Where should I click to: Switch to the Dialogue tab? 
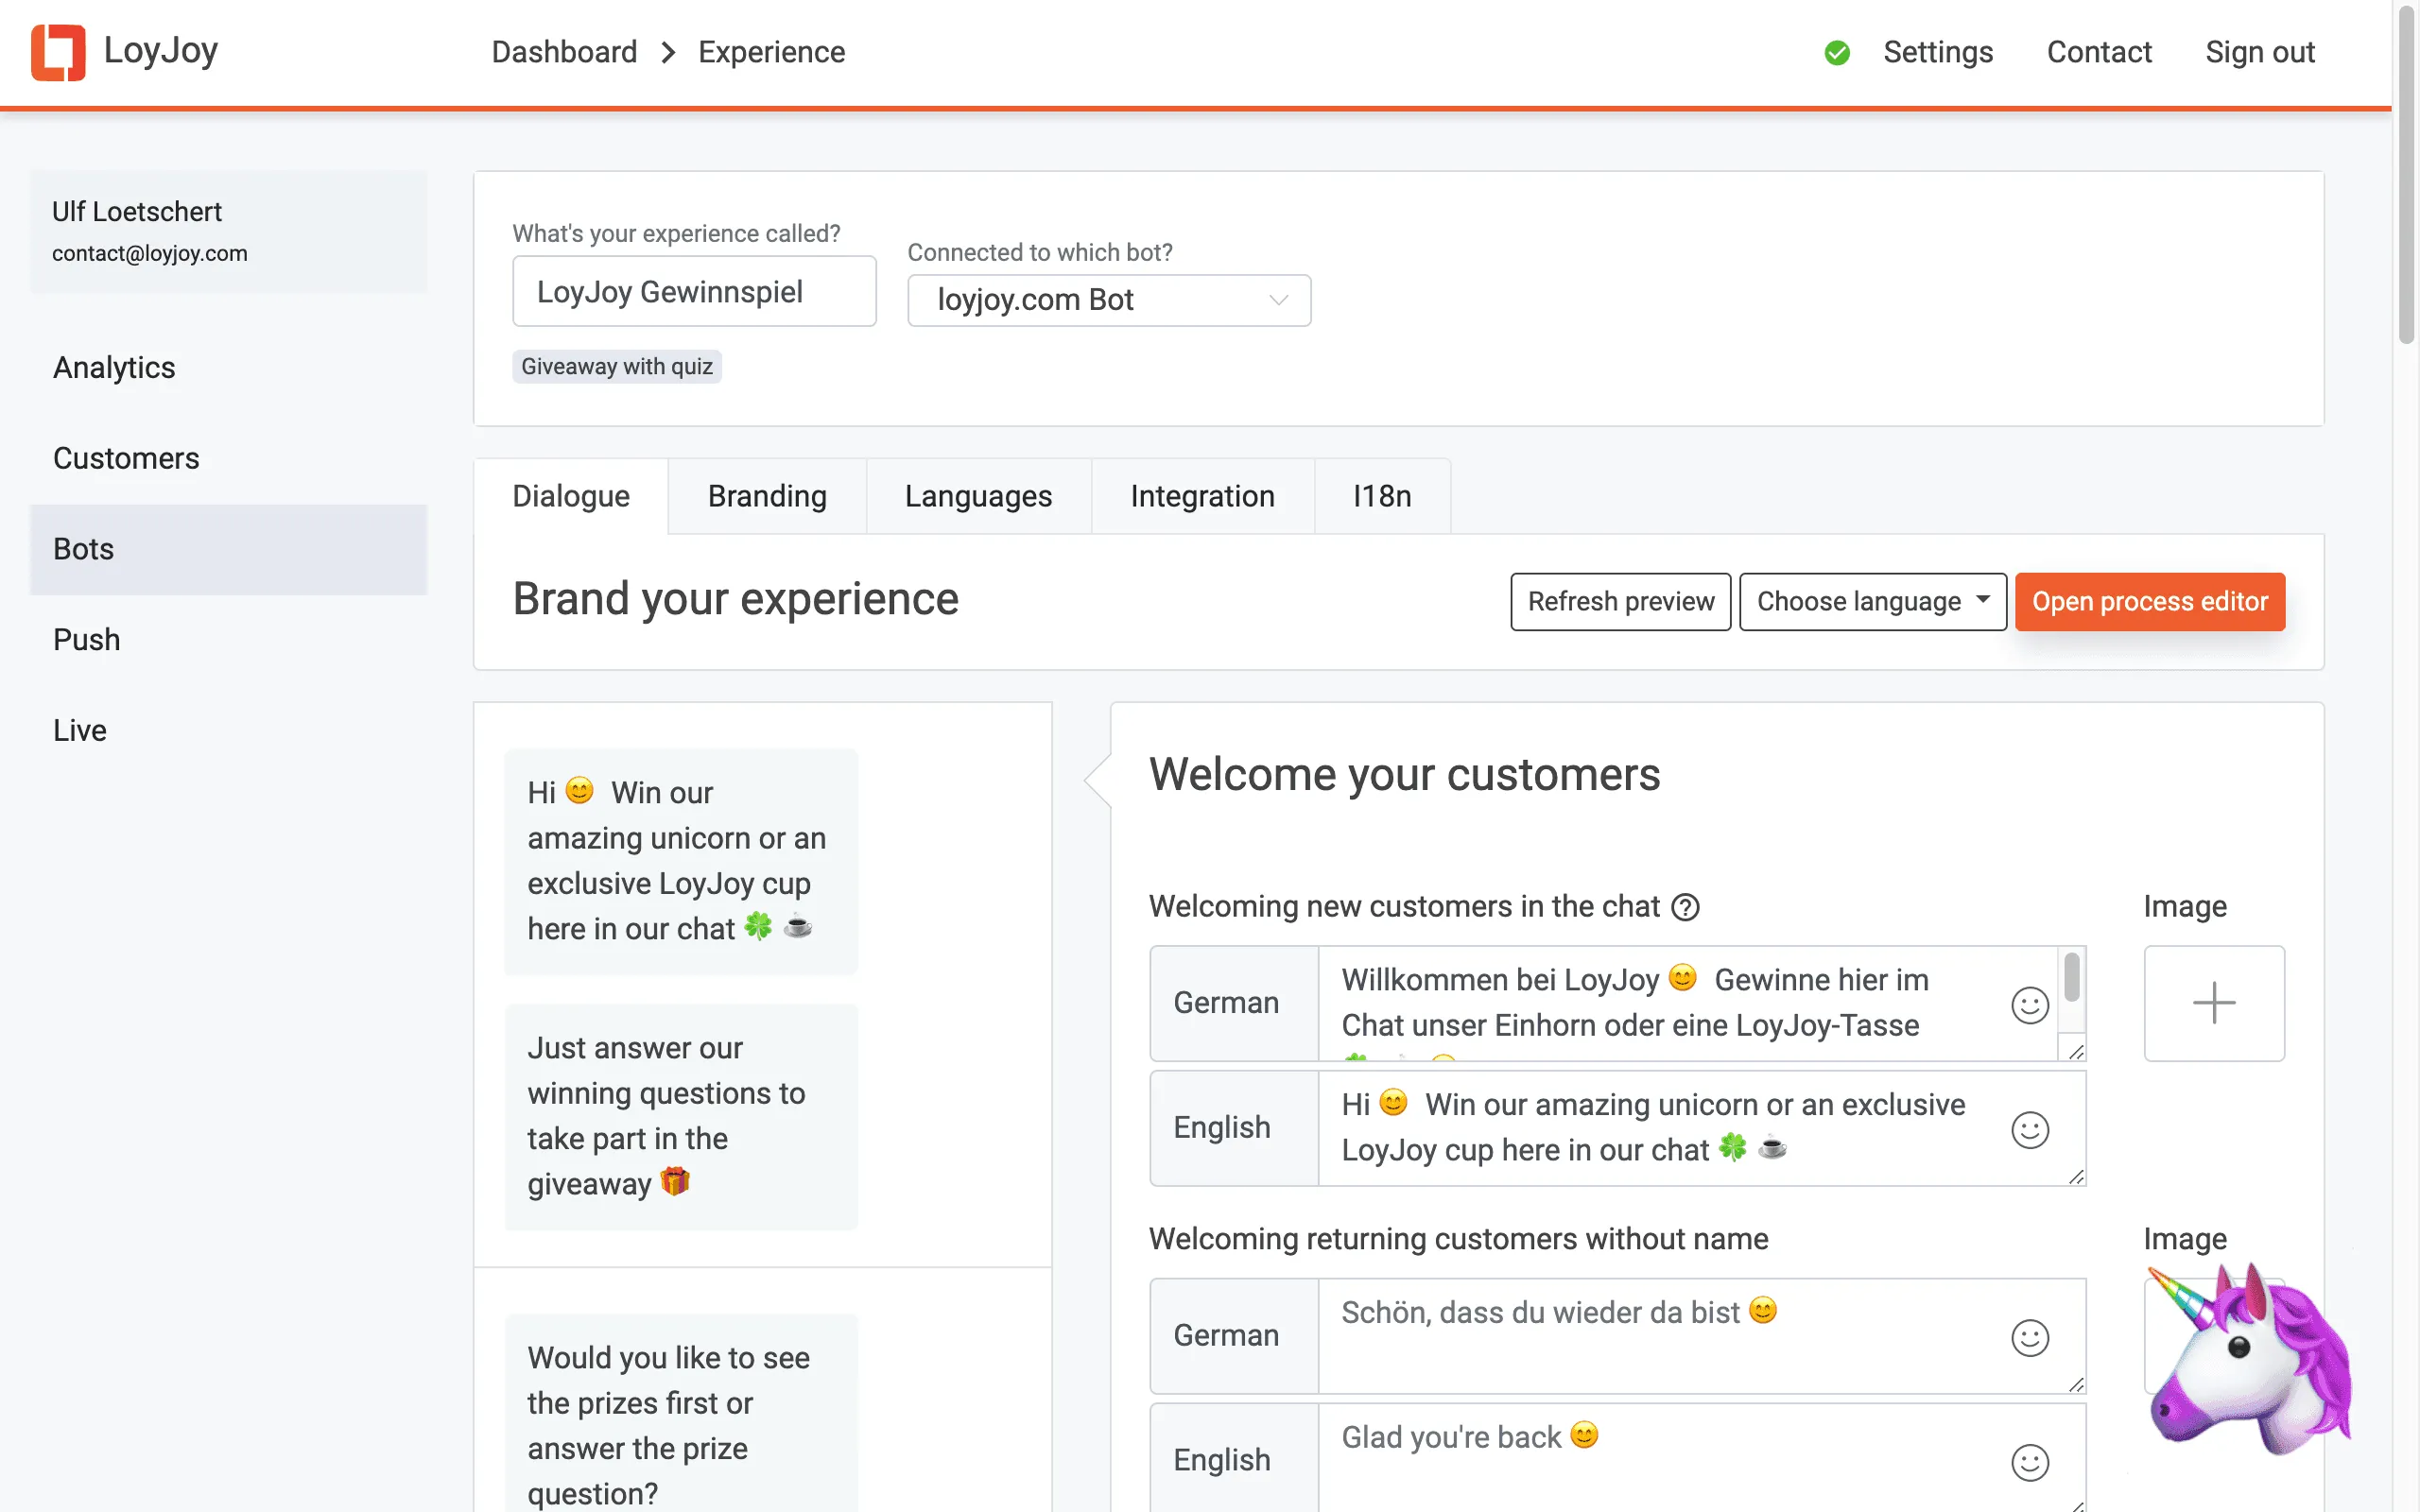coord(570,496)
